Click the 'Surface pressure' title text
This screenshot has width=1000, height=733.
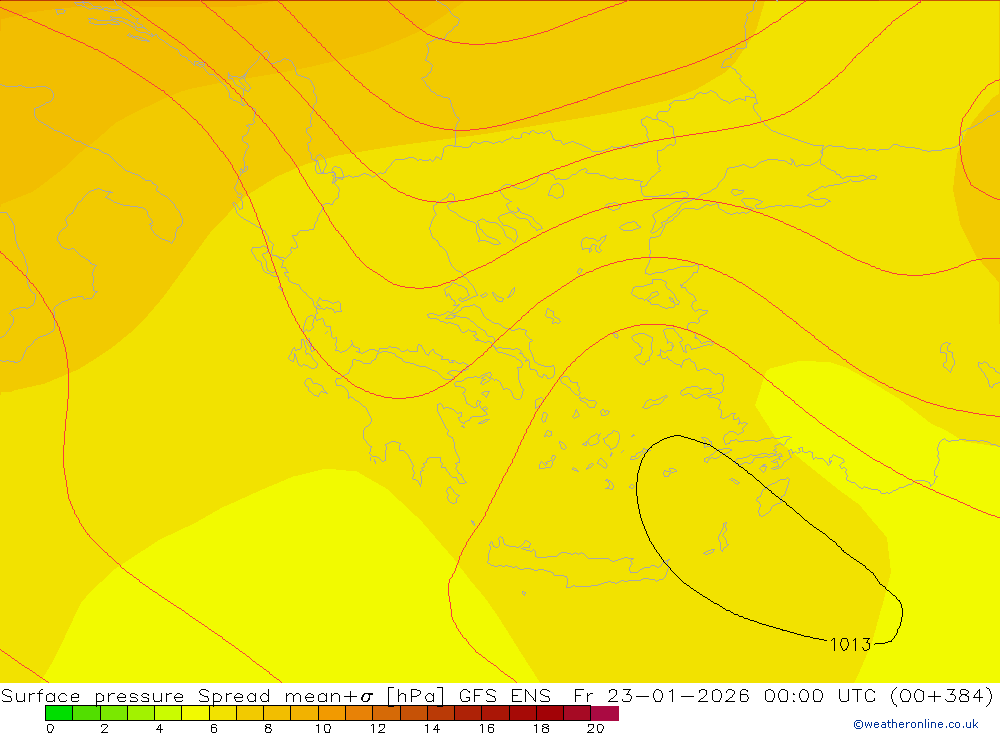[x=92, y=695]
